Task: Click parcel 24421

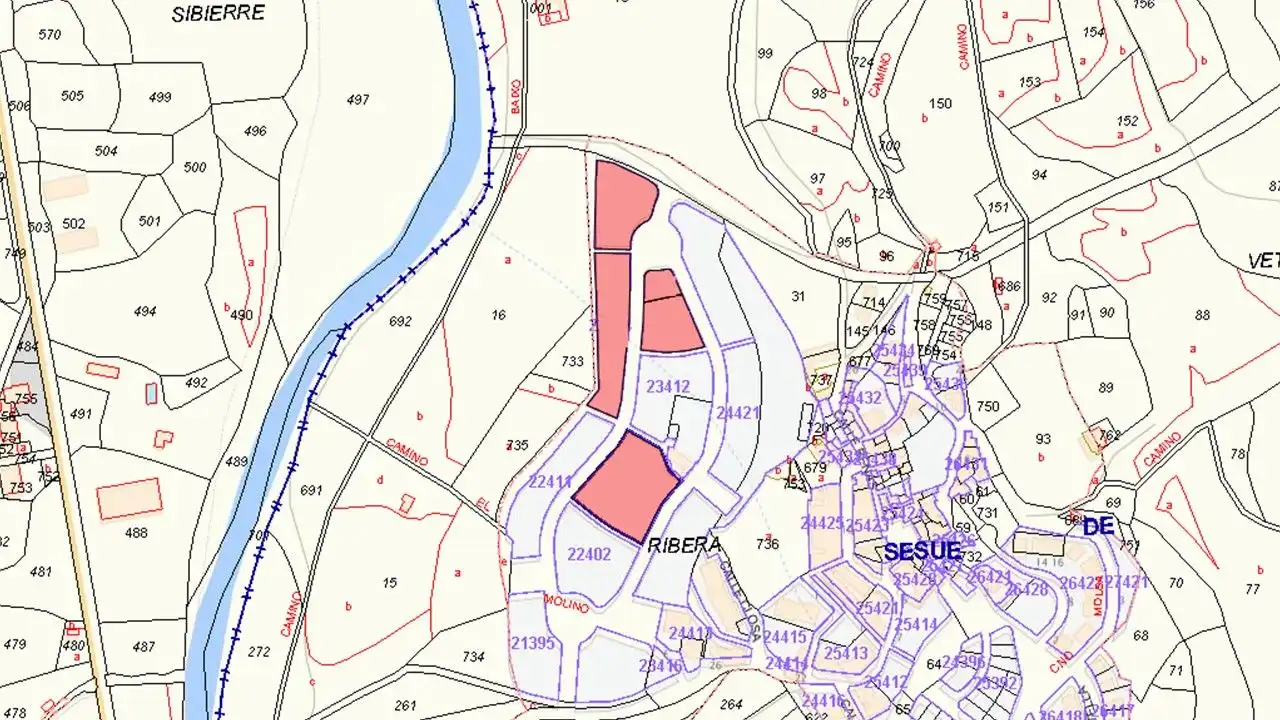Action: tap(738, 412)
